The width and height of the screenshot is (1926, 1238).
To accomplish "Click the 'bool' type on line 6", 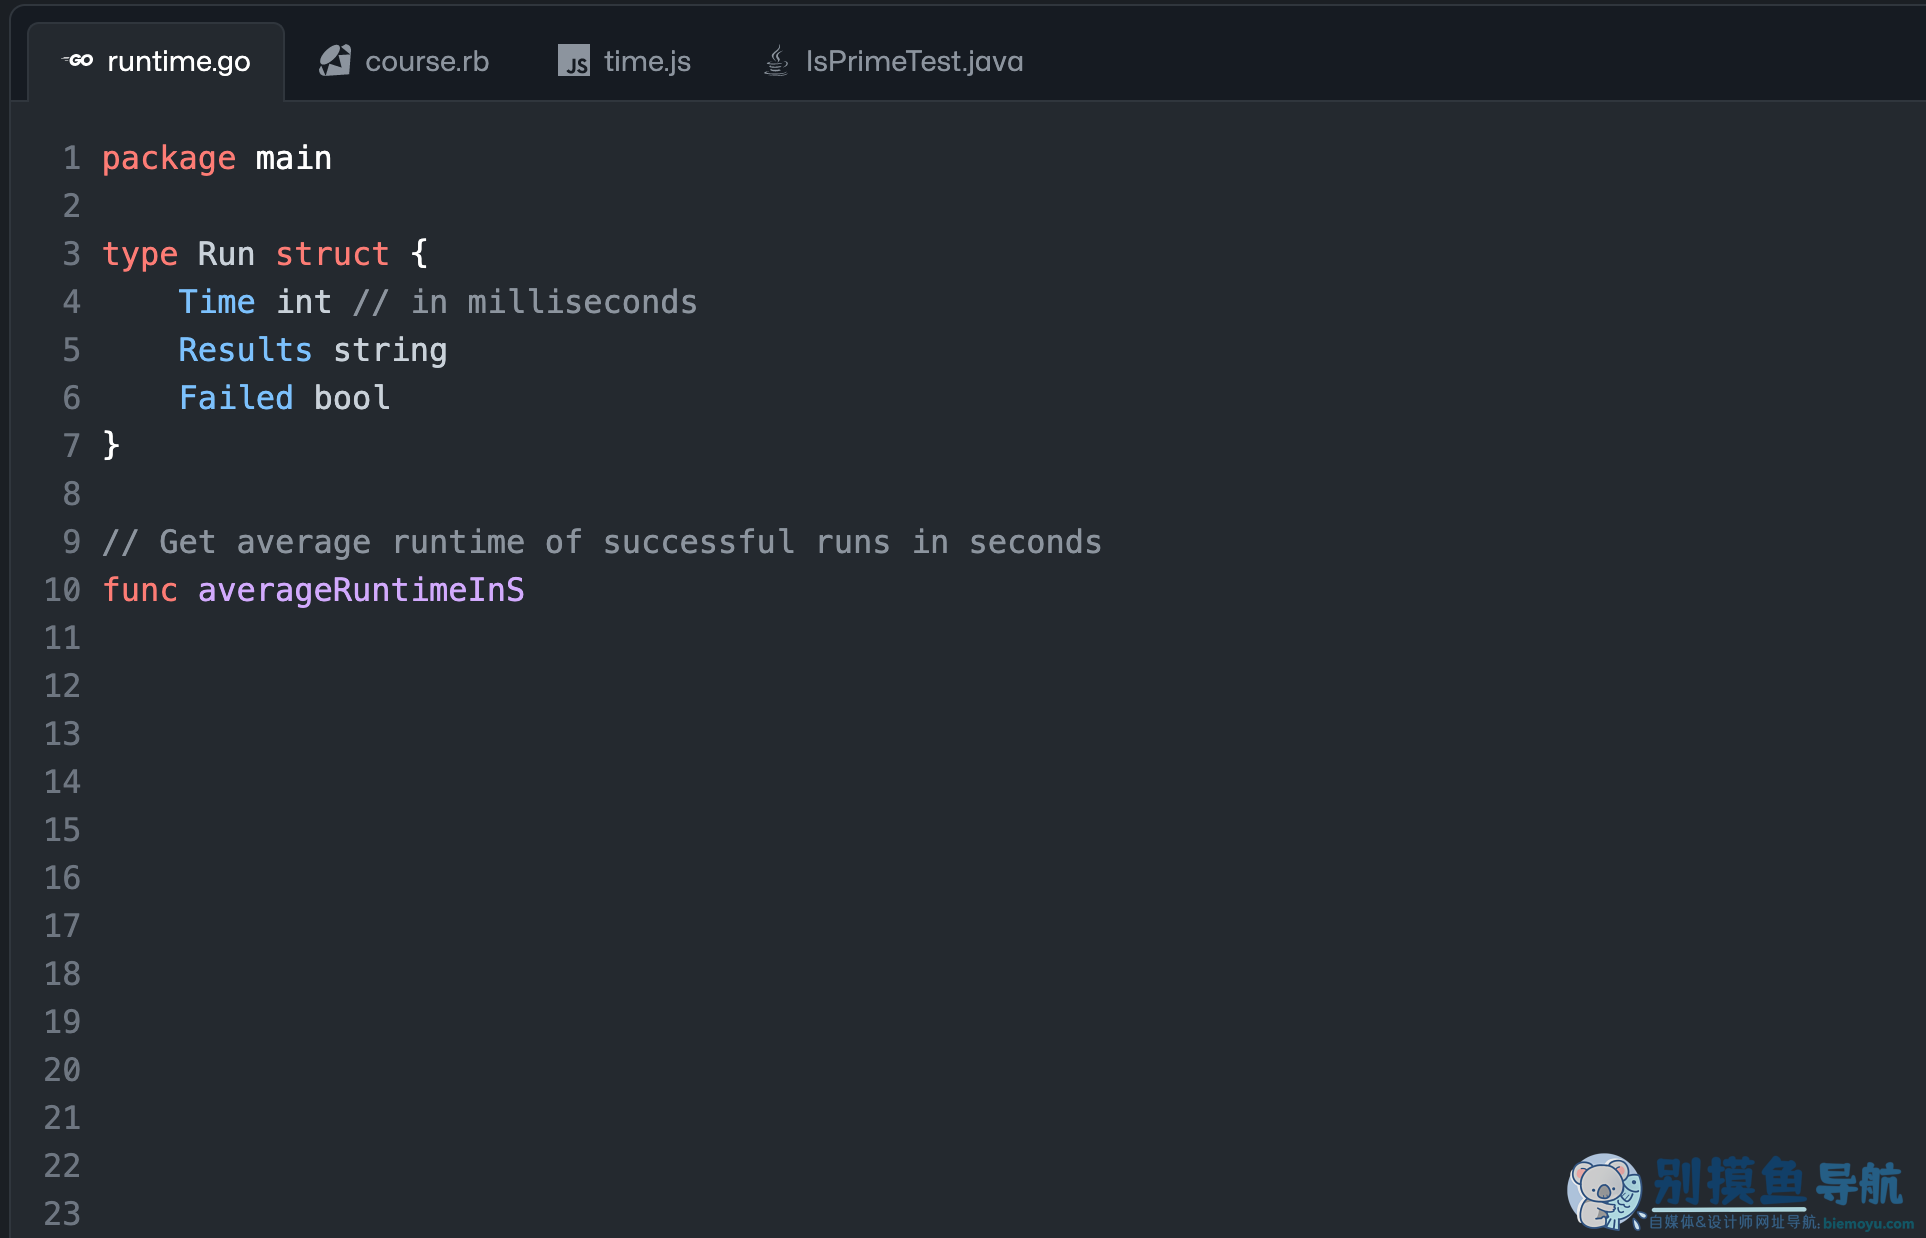I will 351,398.
